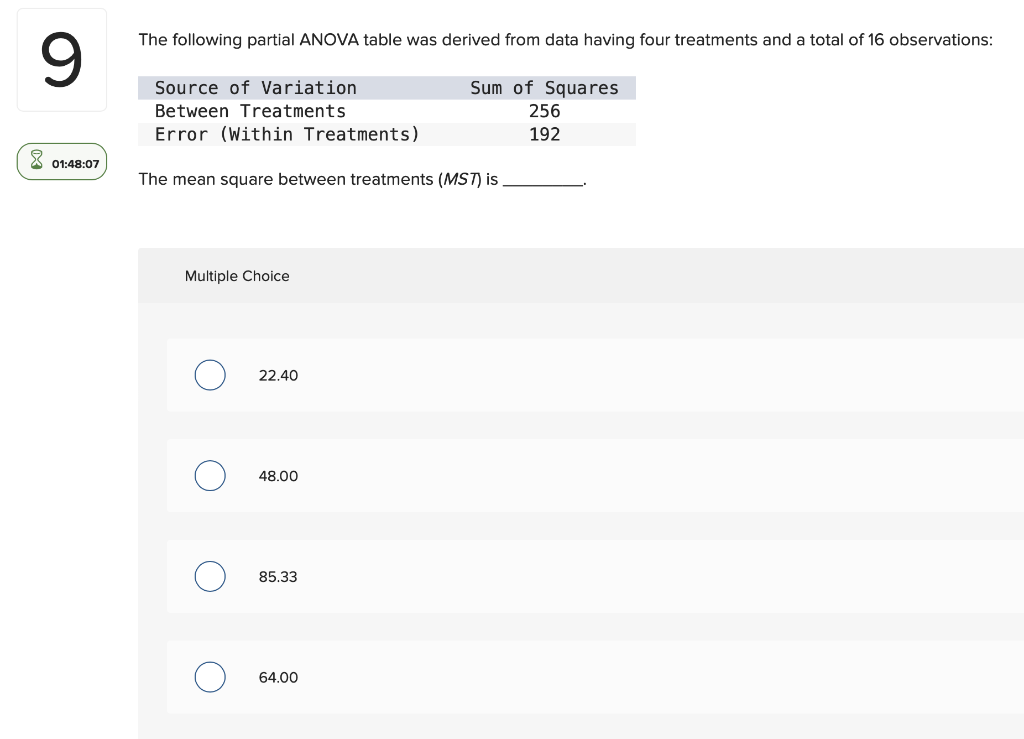1024x739 pixels.
Task: Select the 85.33 radio button
Action: pos(210,577)
